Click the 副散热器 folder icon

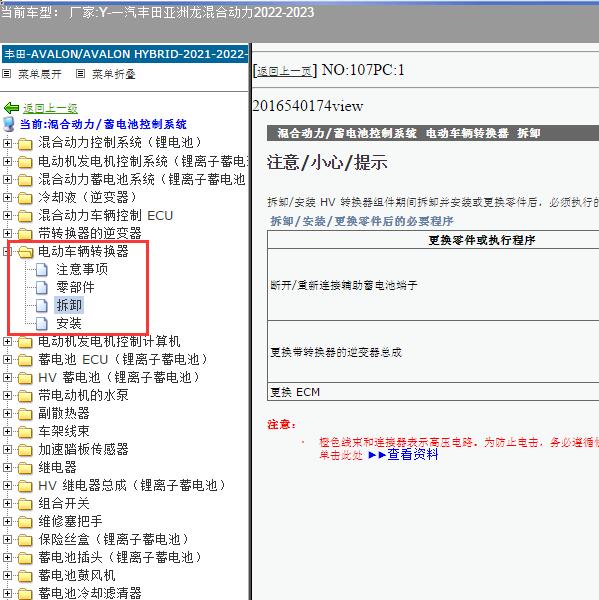pos(25,414)
